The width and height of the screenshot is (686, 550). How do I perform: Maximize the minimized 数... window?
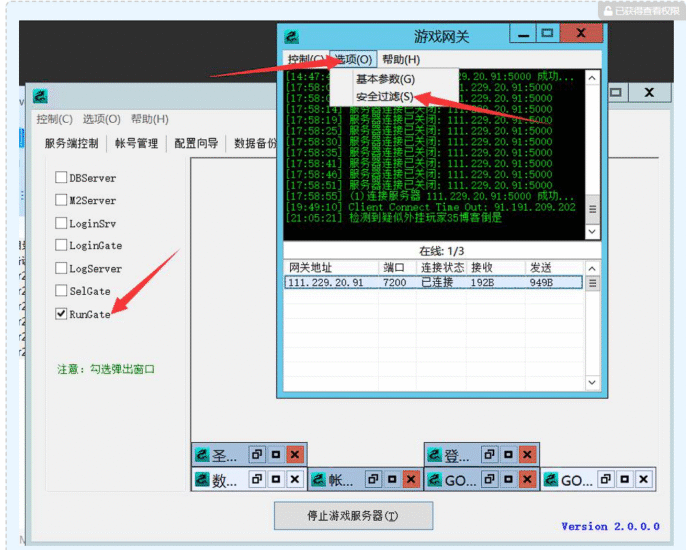pyautogui.click(x=276, y=480)
